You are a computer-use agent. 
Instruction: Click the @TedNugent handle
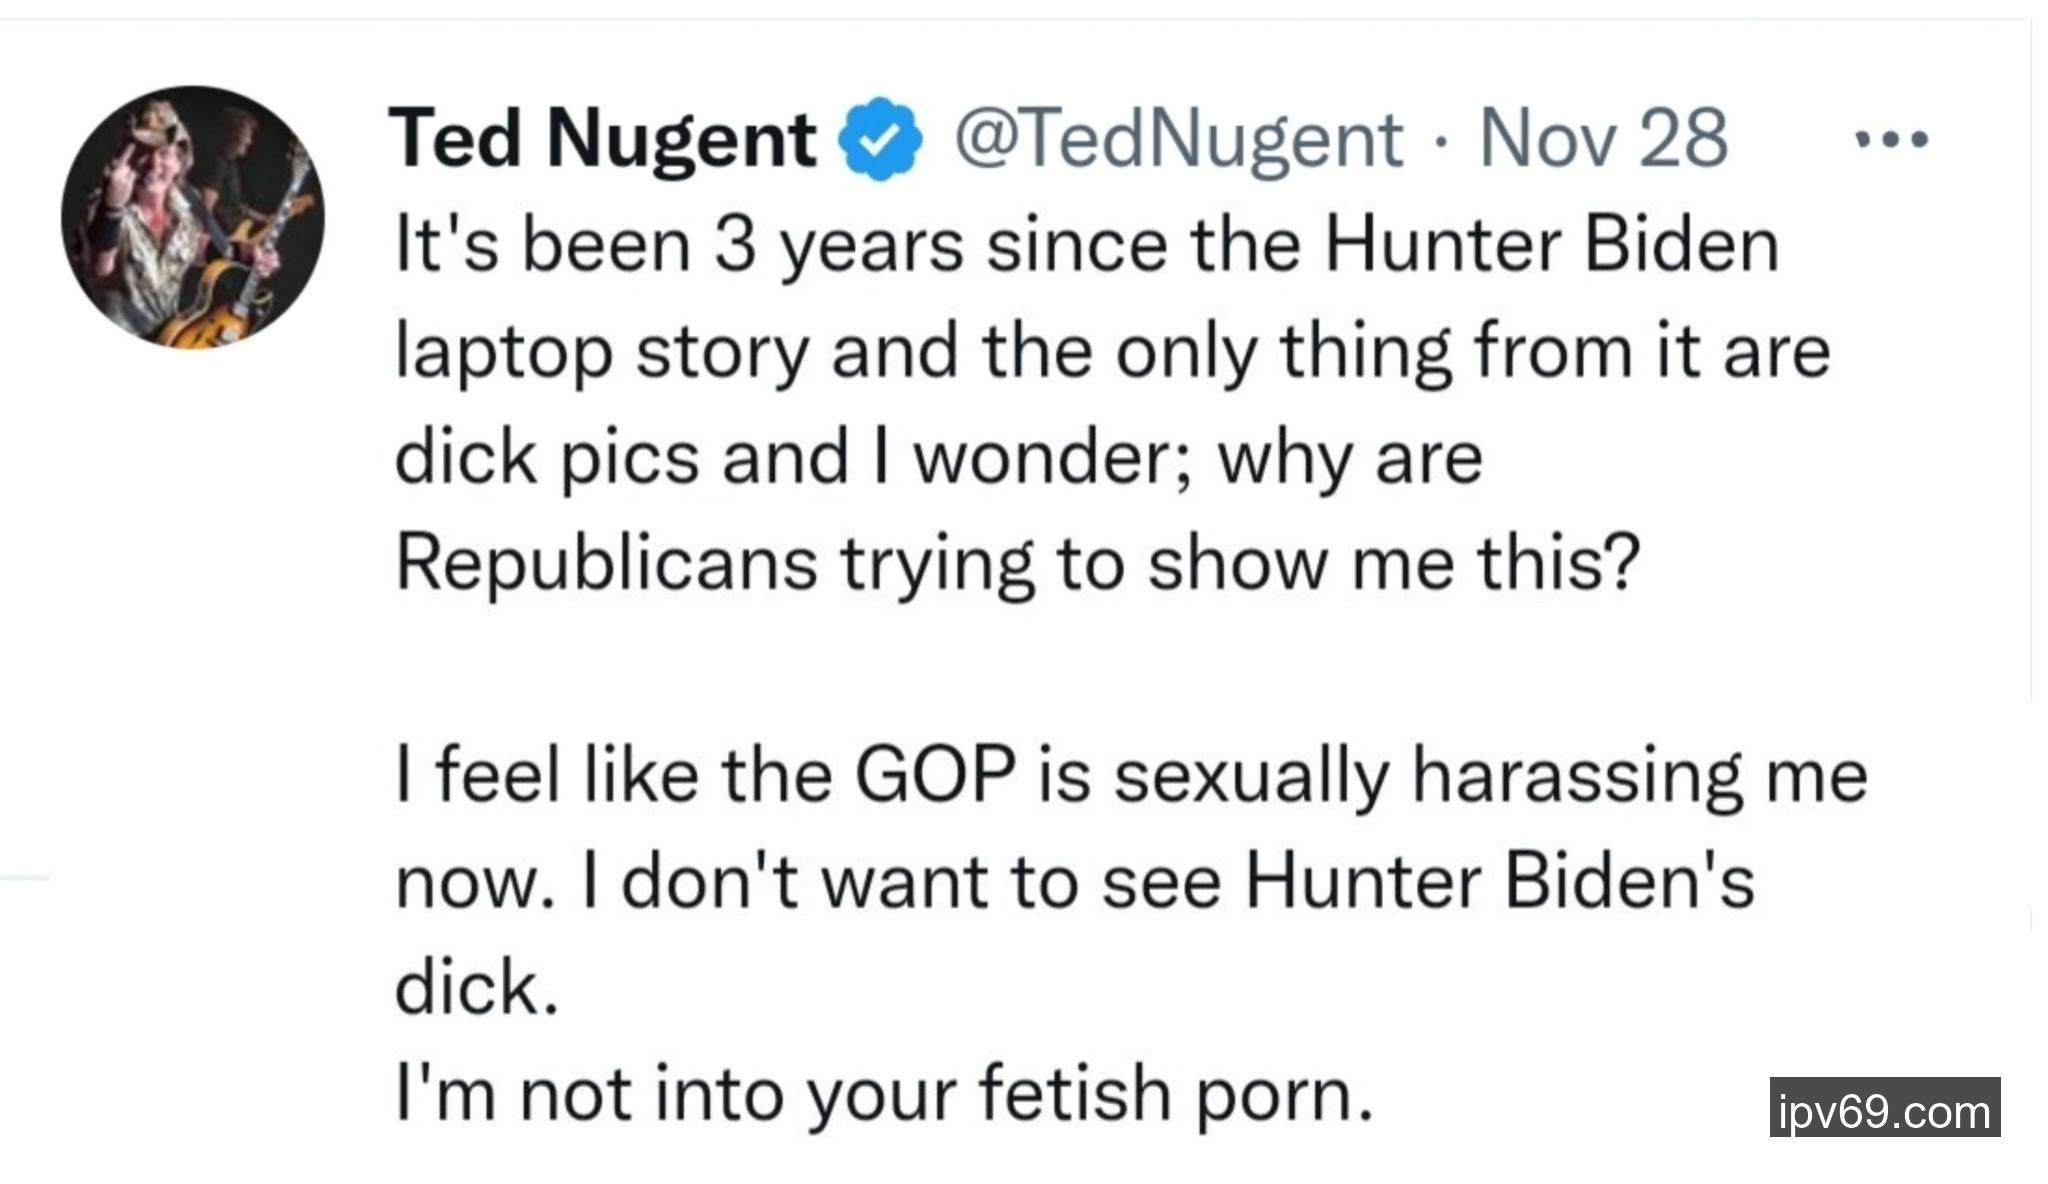(x=1178, y=140)
